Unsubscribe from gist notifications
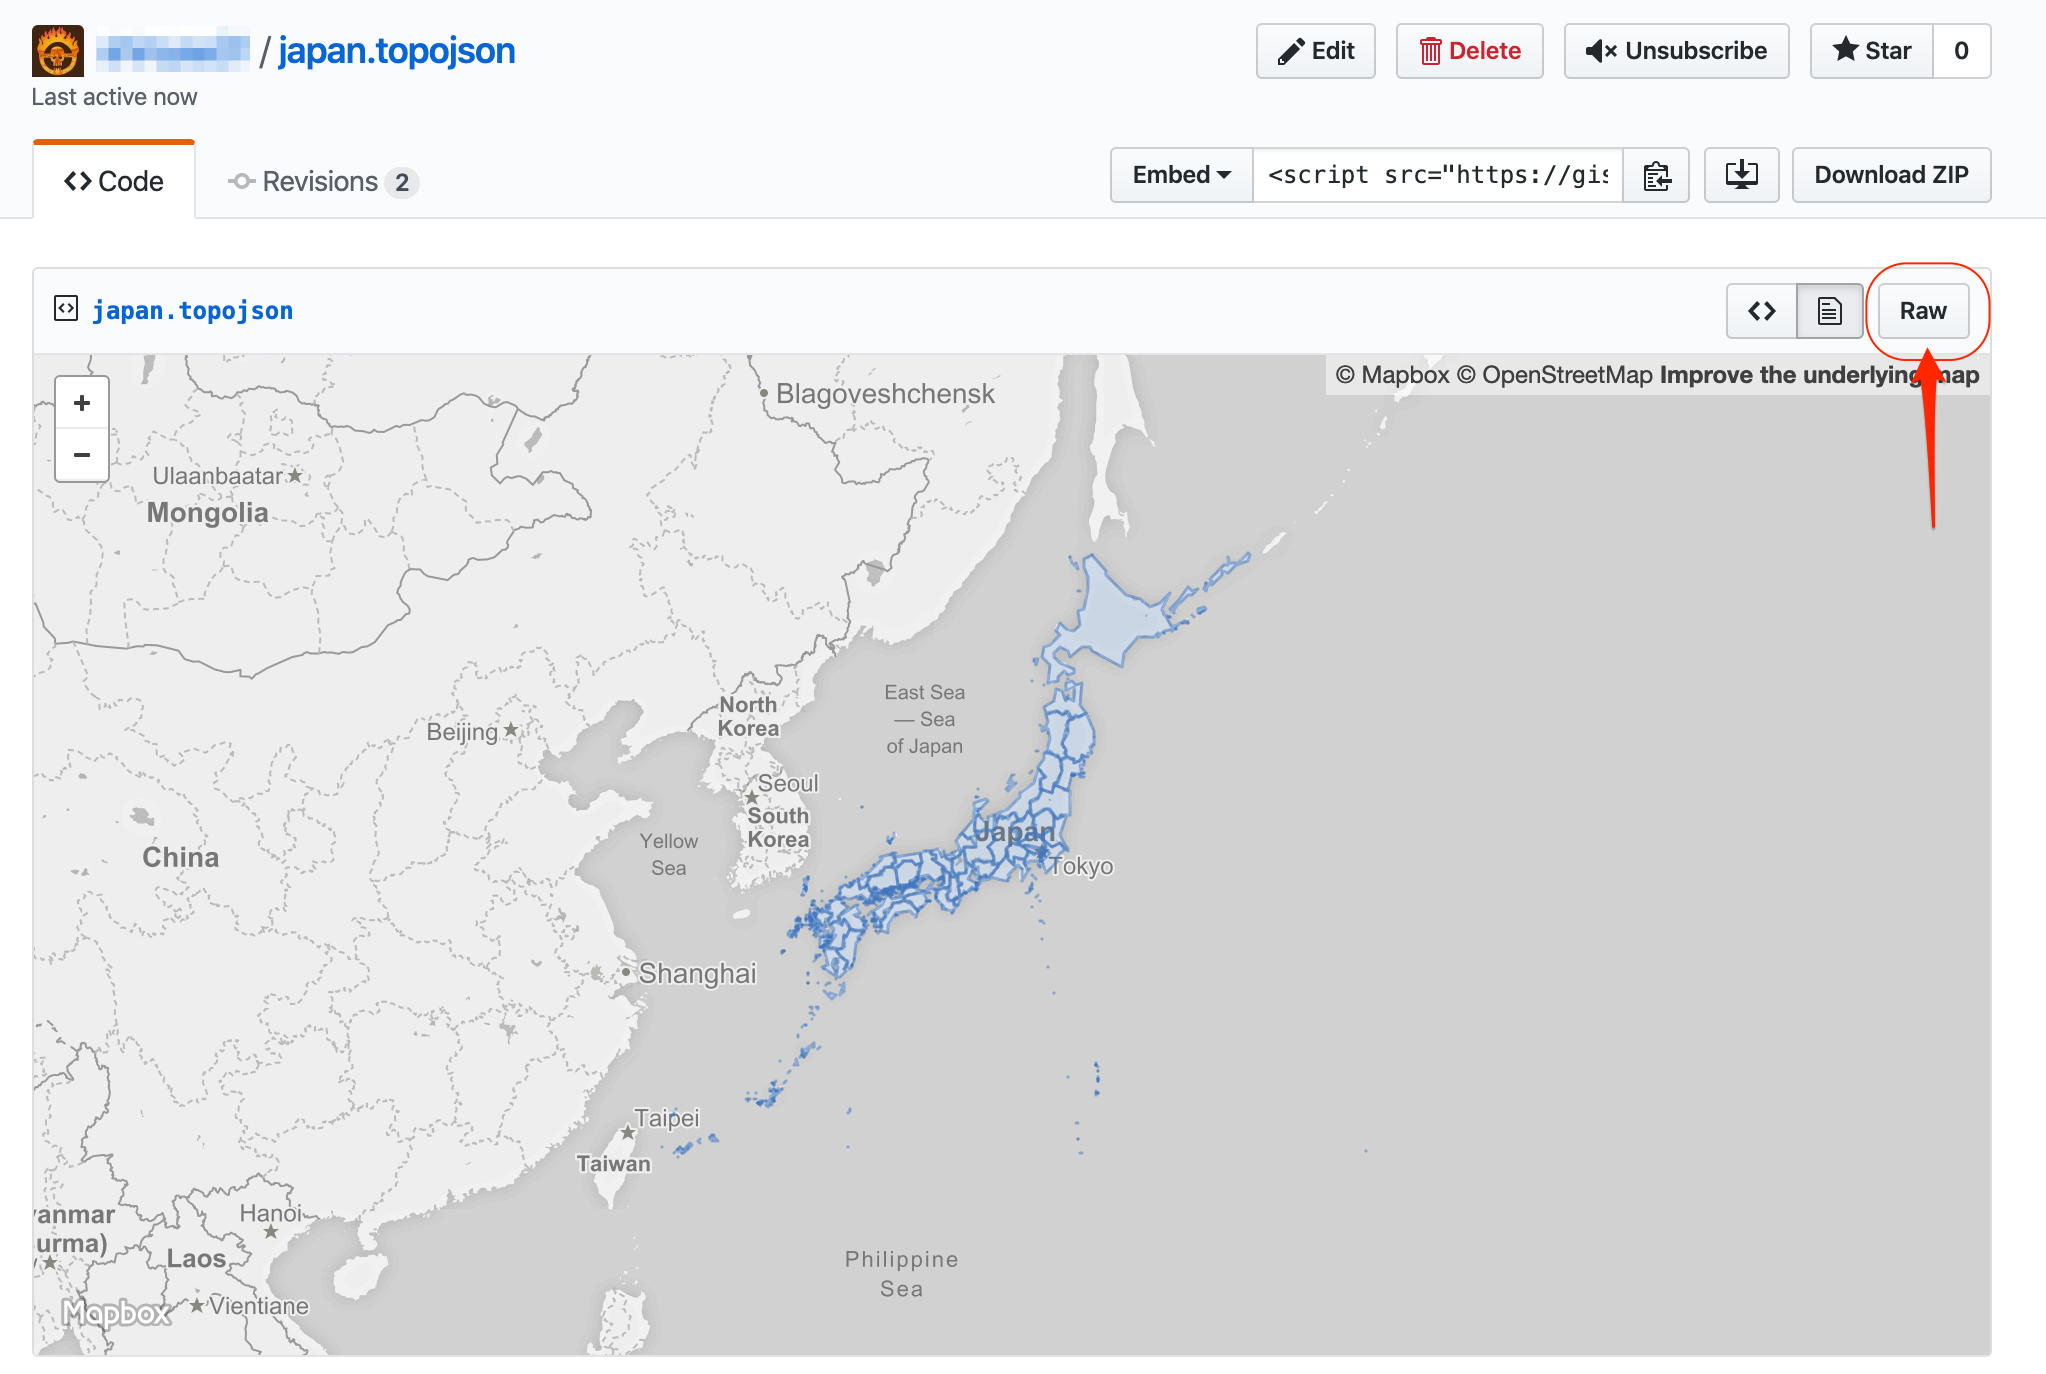 [x=1677, y=51]
